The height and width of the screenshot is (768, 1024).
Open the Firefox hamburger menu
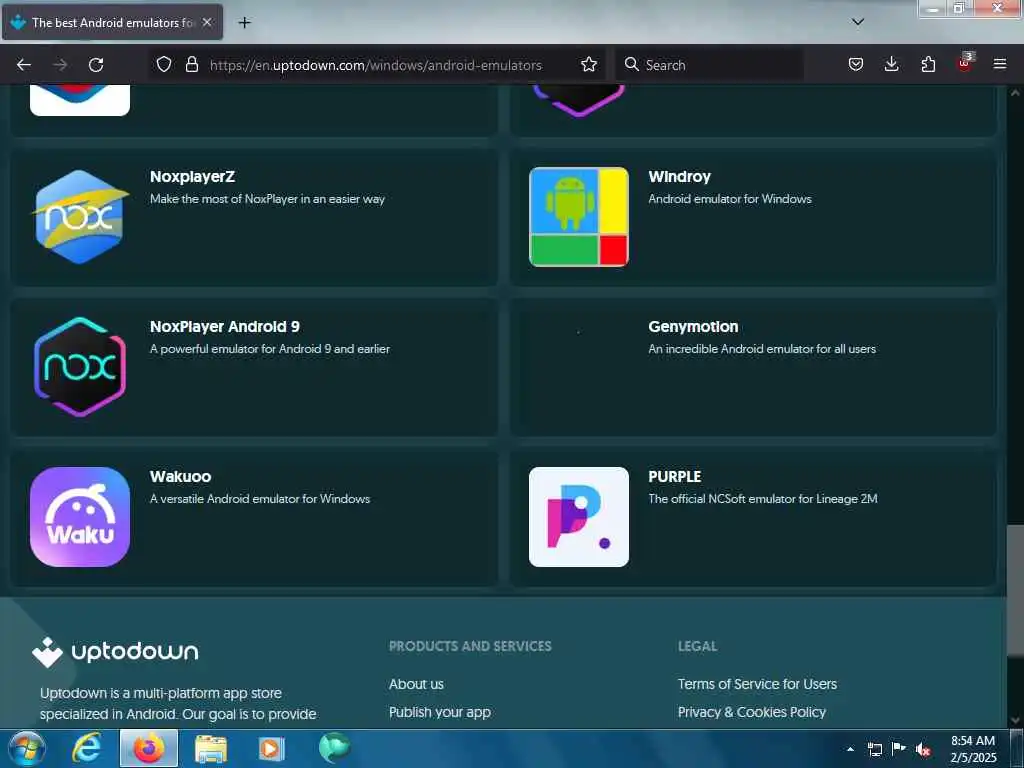click(1000, 65)
